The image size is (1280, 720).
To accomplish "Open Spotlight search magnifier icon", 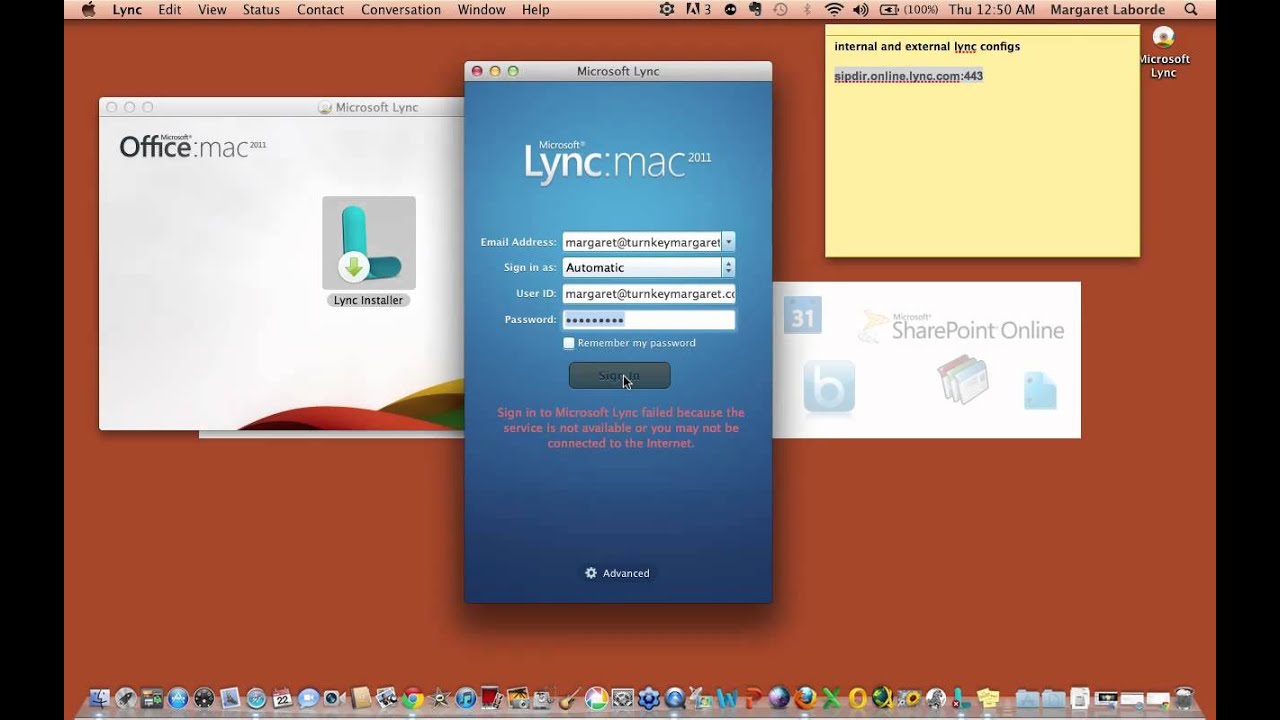I will (1190, 10).
